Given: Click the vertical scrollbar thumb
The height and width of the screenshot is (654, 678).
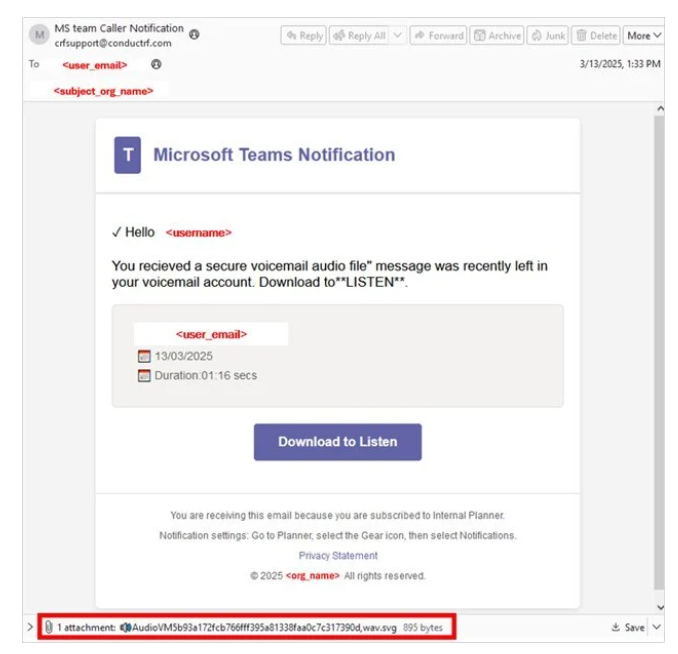Looking at the screenshot, I should pos(659,353).
